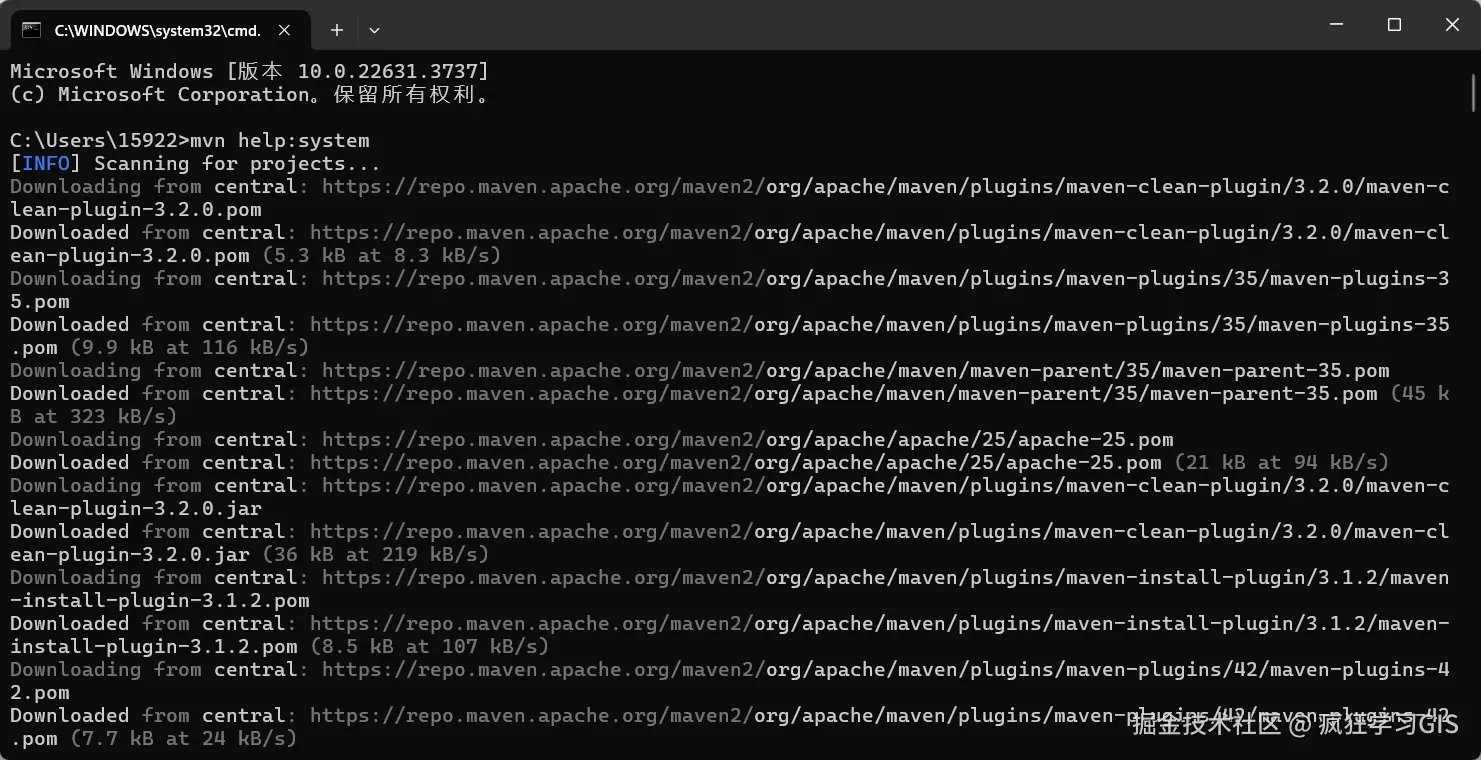1481x760 pixels.
Task: Open the Downloading apache-25.pom URL
Action: tap(747, 440)
